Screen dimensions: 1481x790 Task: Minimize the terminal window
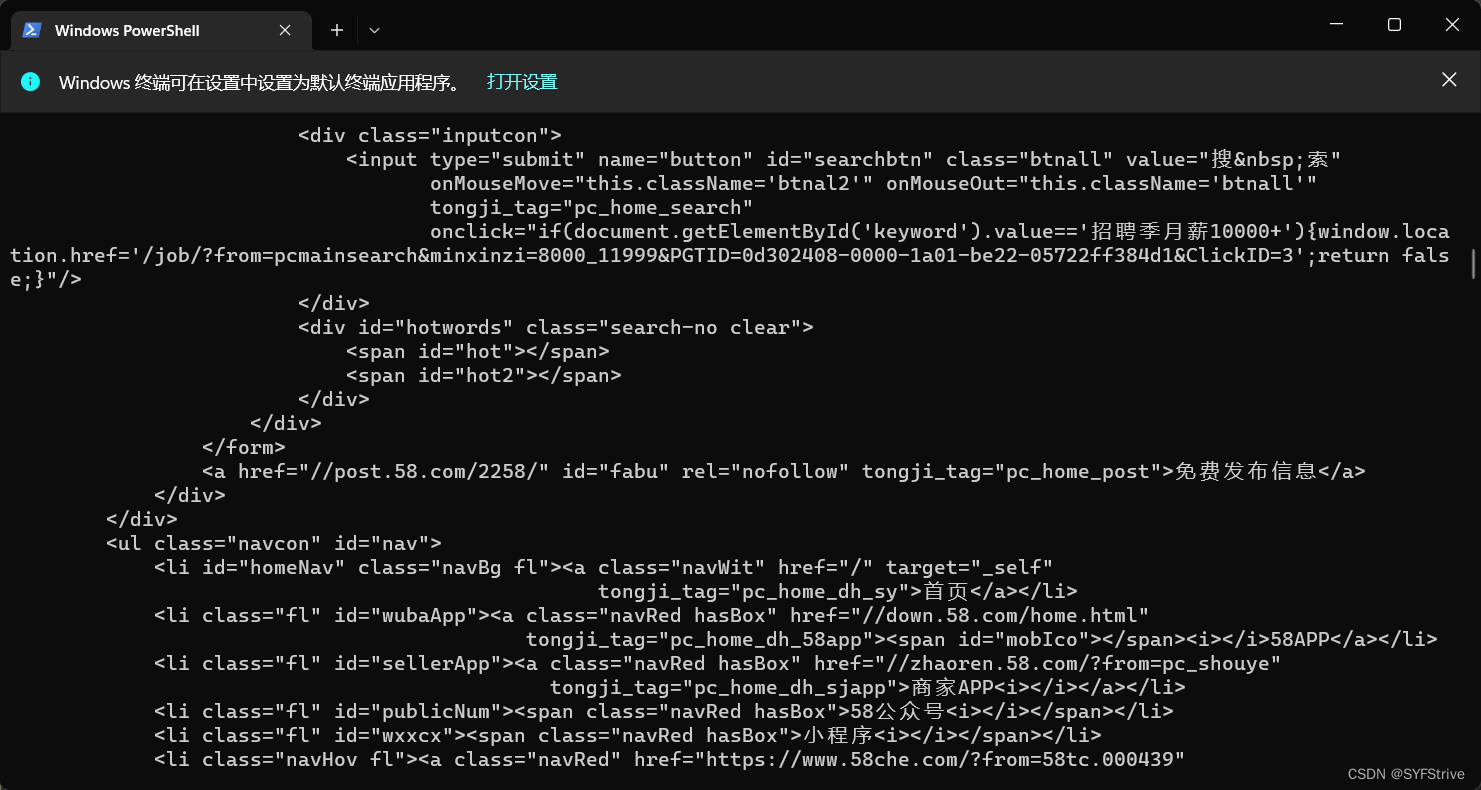point(1336,25)
